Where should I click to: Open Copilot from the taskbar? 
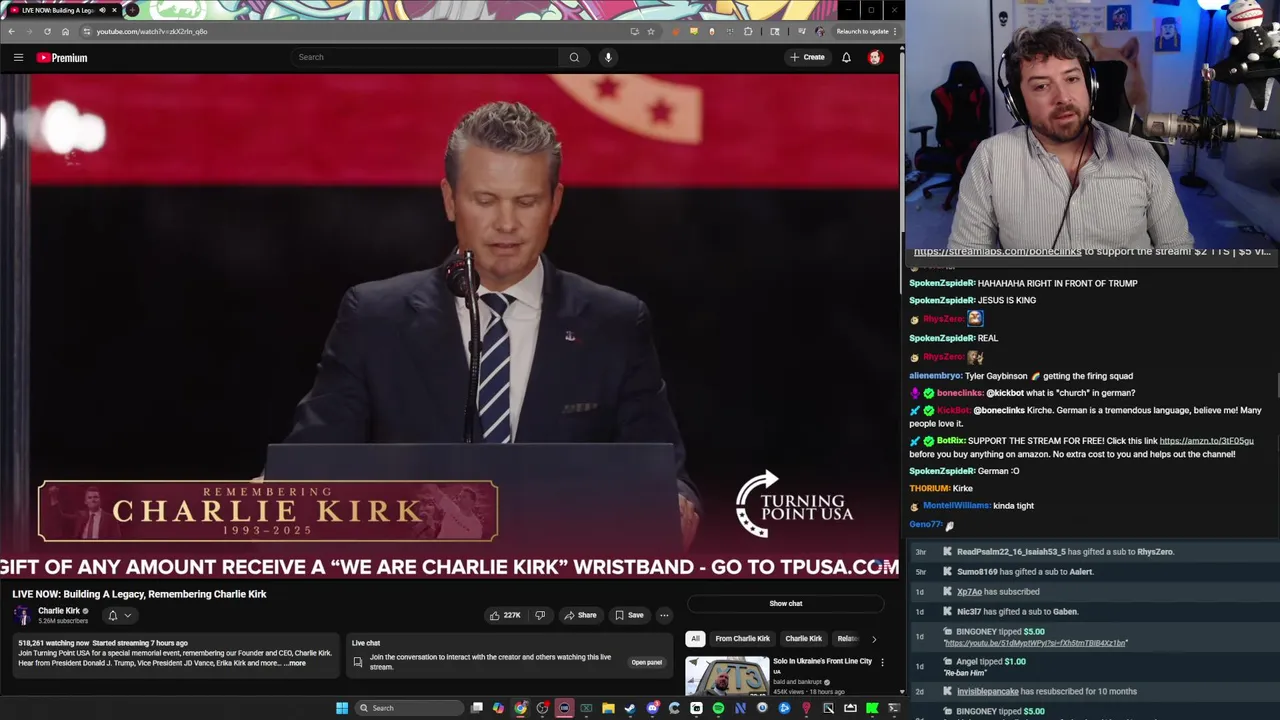click(x=498, y=708)
